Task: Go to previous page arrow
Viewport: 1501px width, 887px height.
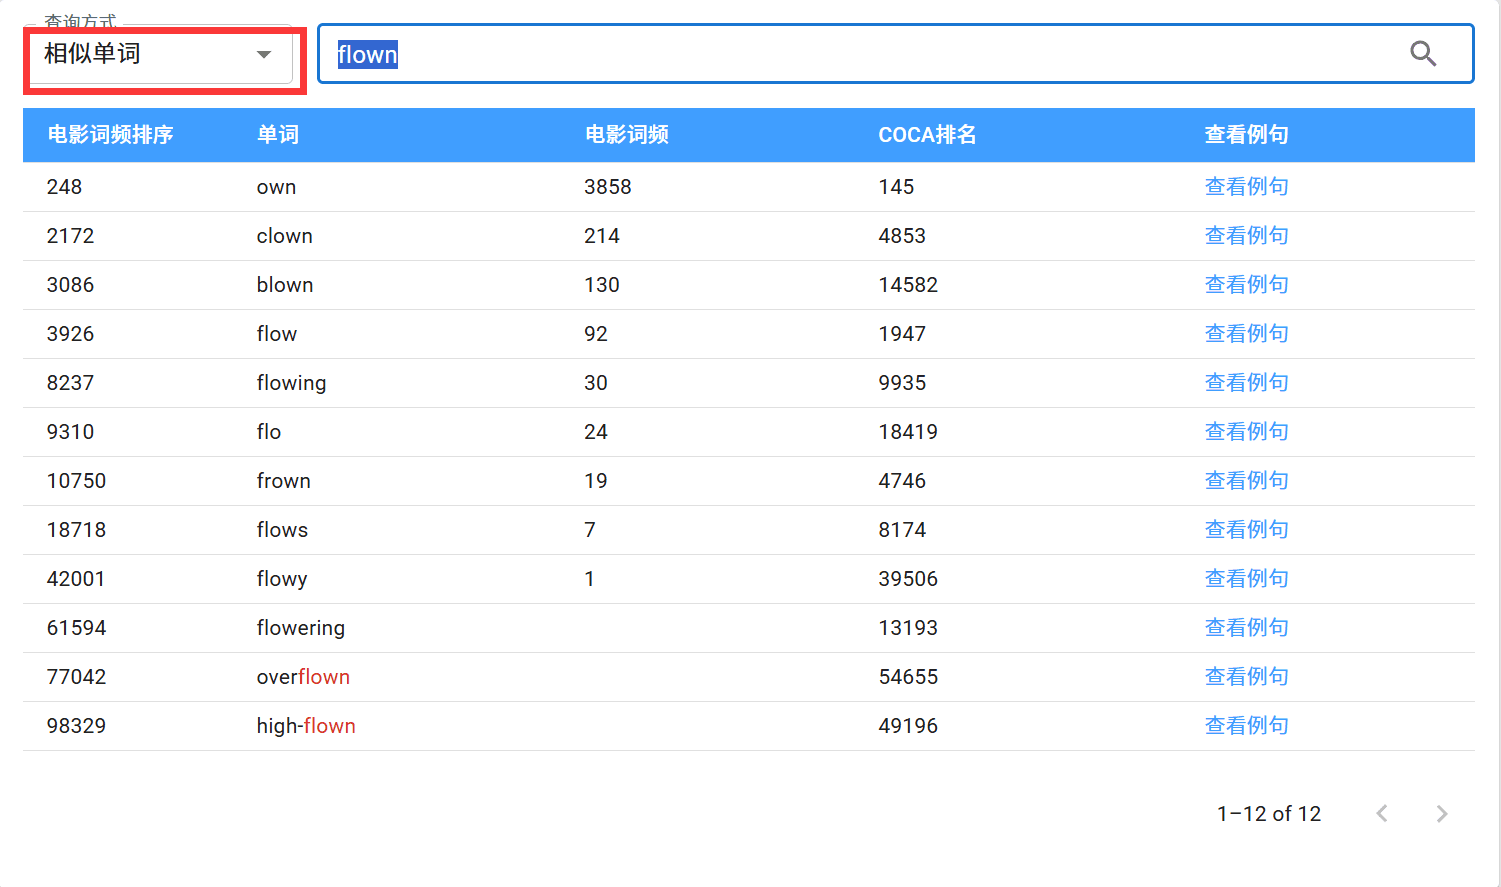Action: point(1381,814)
